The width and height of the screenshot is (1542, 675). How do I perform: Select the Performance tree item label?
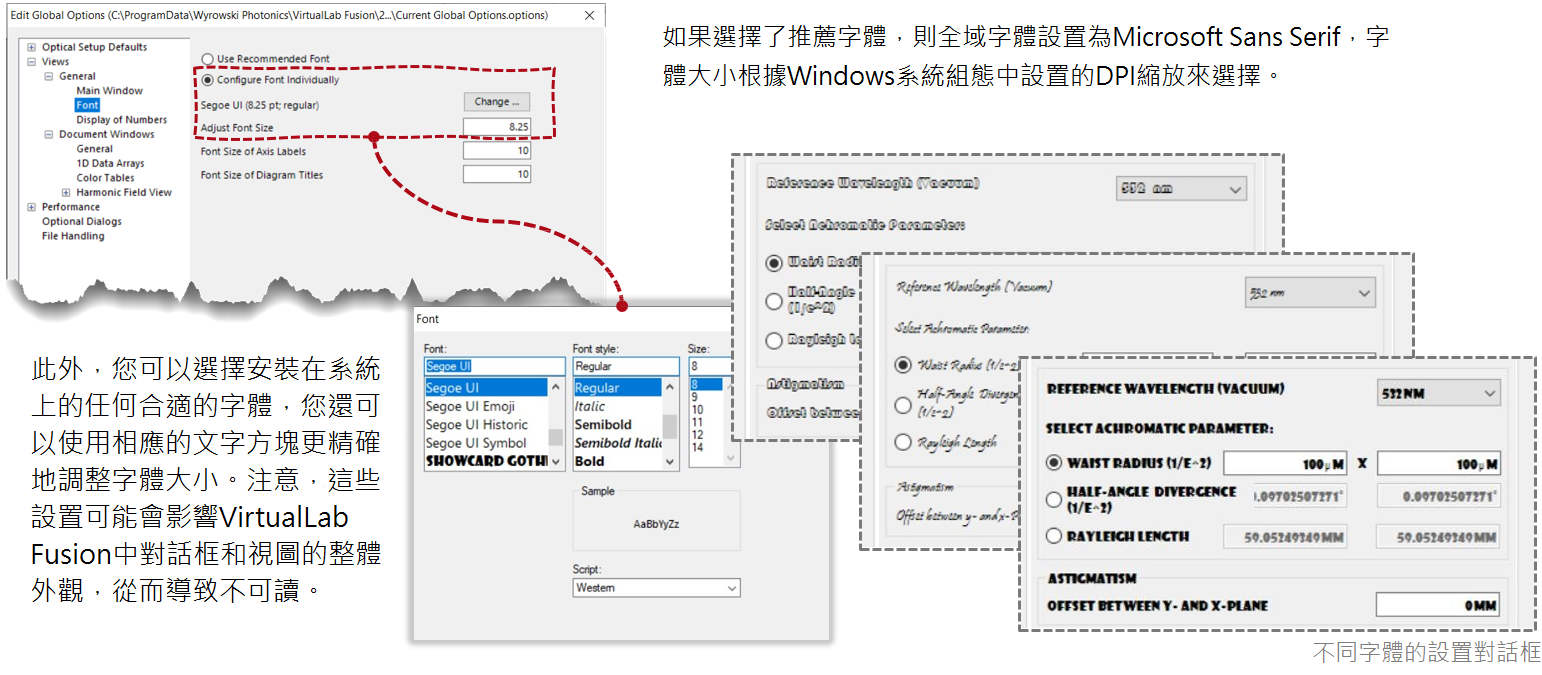pos(71,207)
